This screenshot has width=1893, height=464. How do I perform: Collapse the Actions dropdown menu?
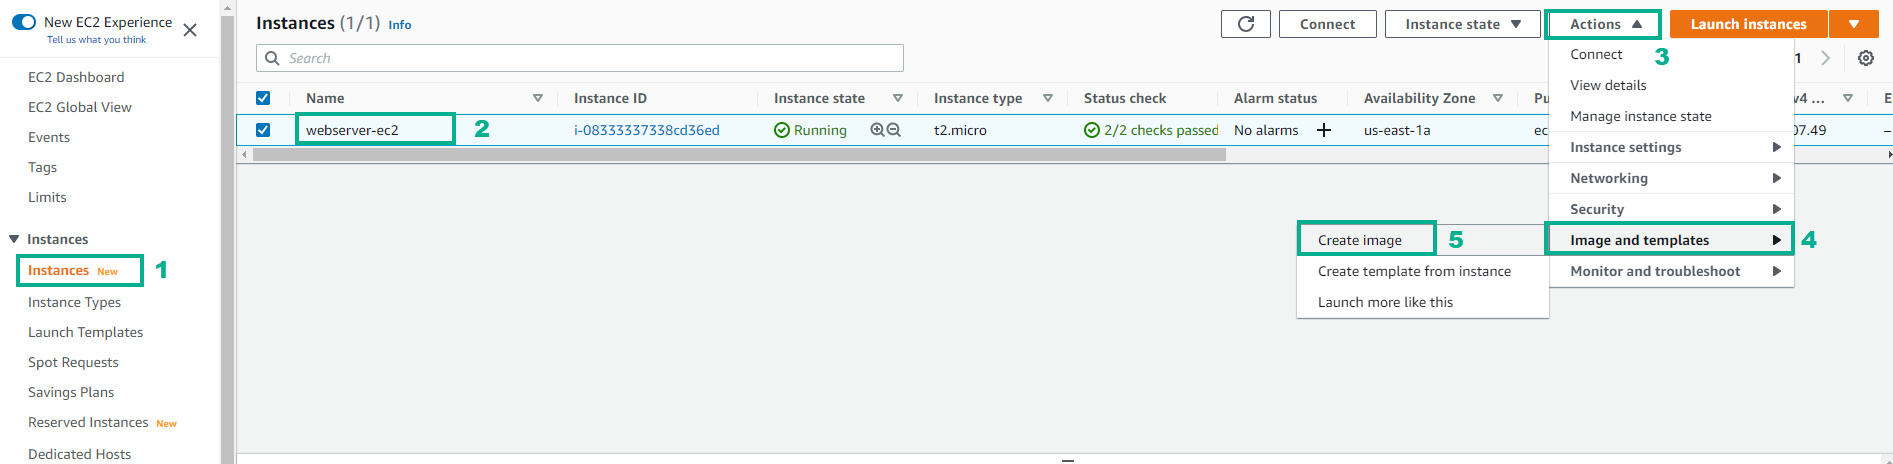tap(1604, 24)
